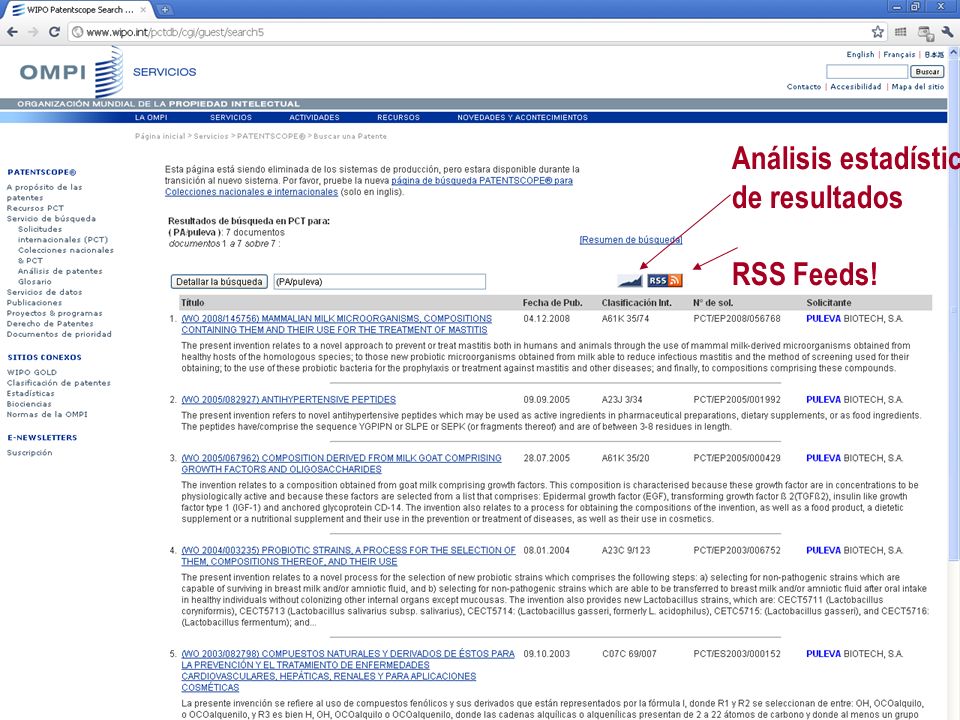This screenshot has width=960, height=720.
Task: Open Servicios de datos sidebar link
Action: pos(44,292)
